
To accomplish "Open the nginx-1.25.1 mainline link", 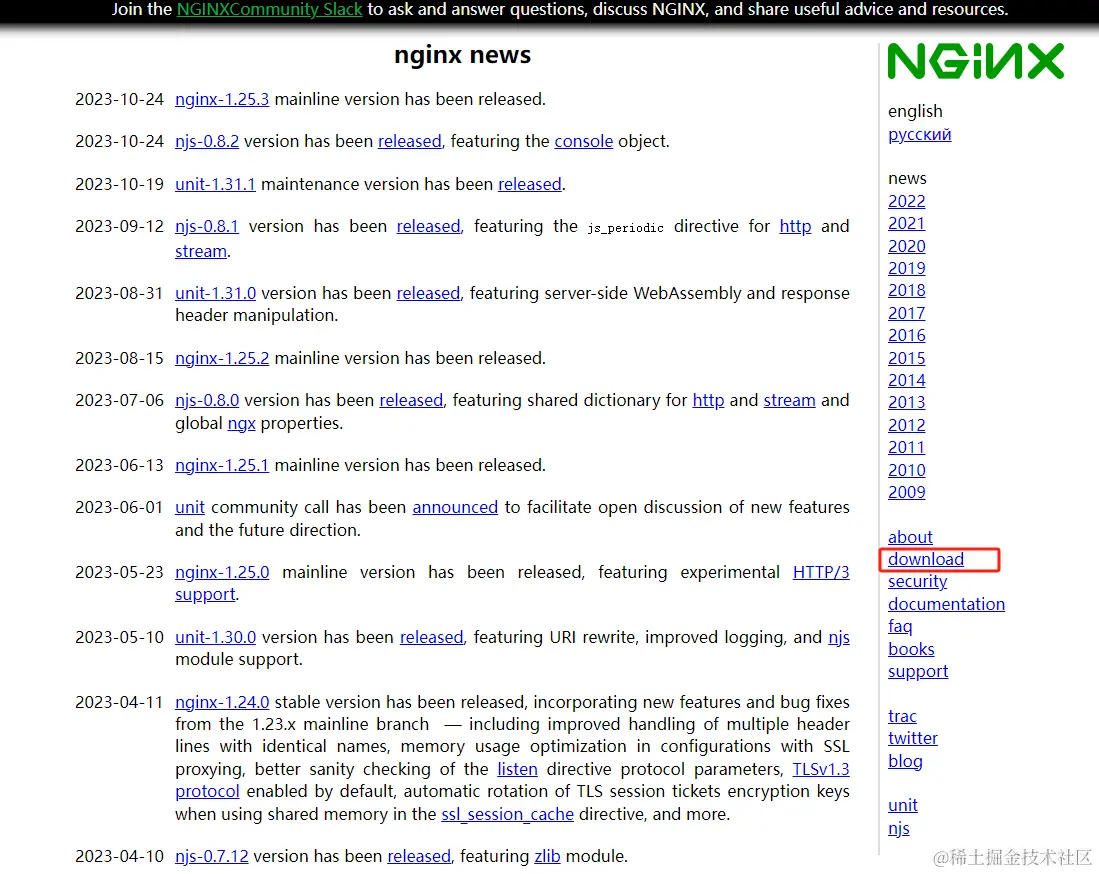I will 222,465.
